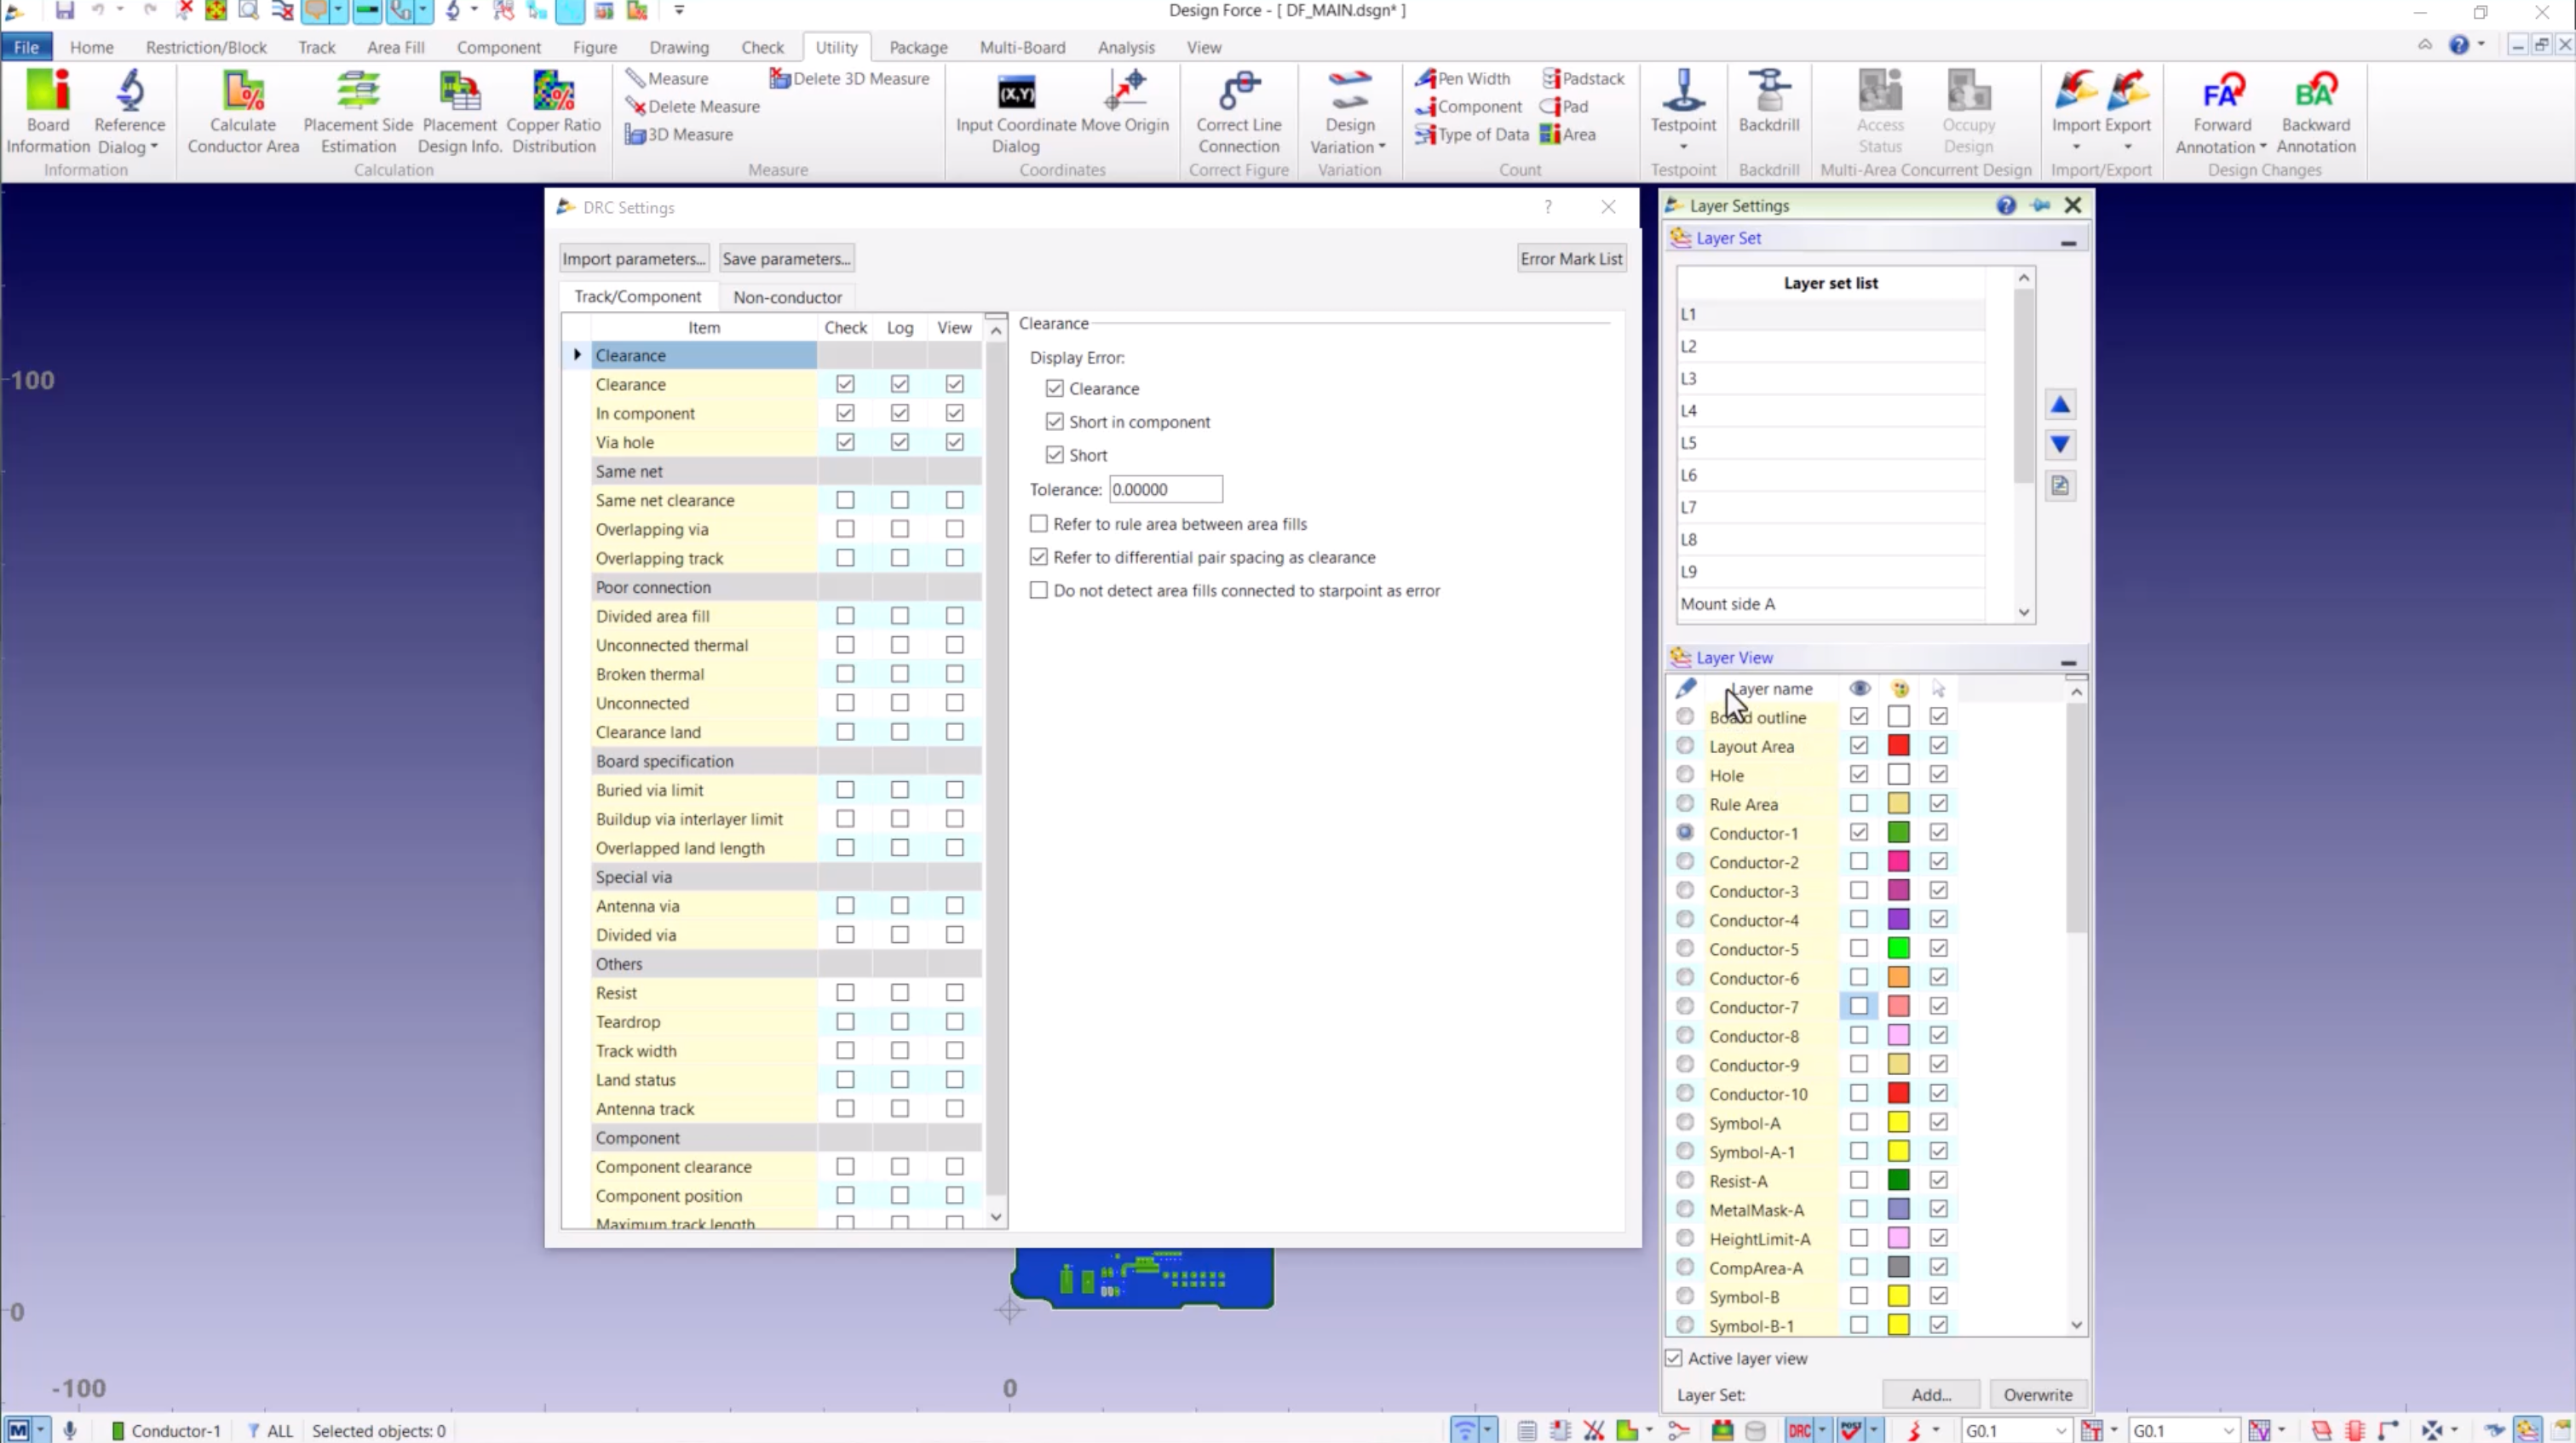Image resolution: width=2576 pixels, height=1443 pixels.
Task: Select L3 in layer set list
Action: (x=1831, y=379)
